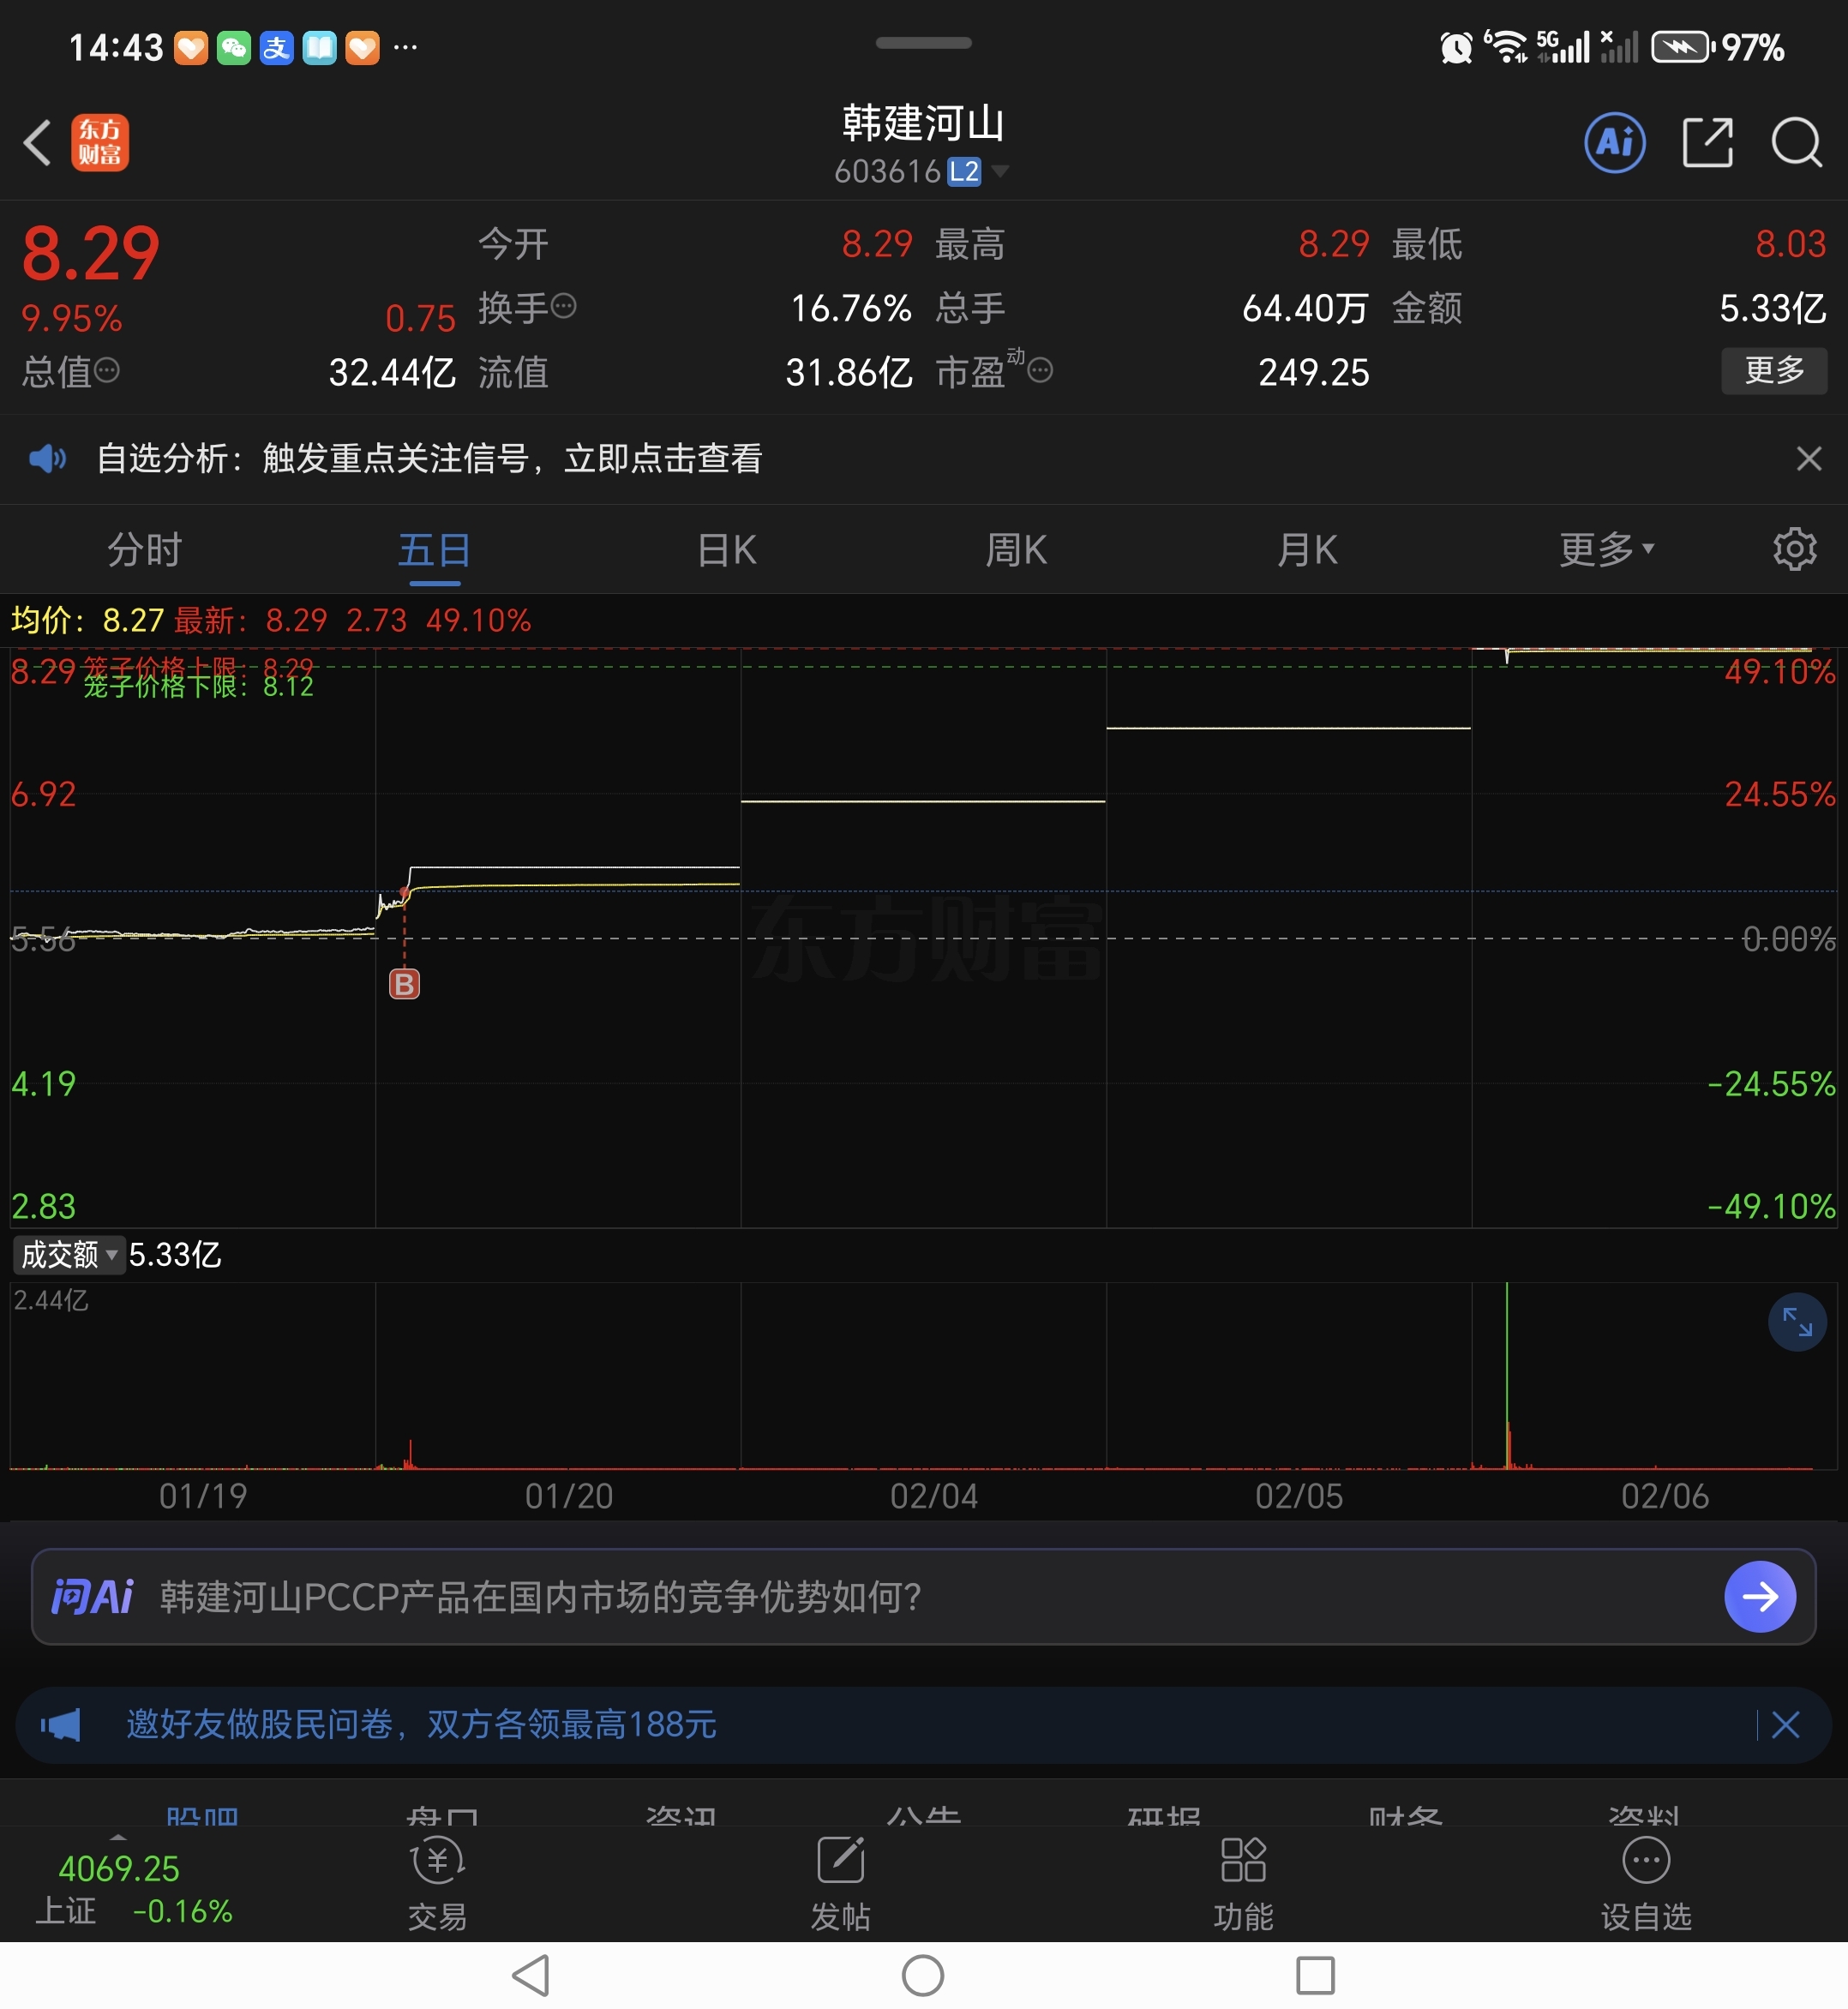
Task: Submit the 问Ai question arrow button
Action: tap(1759, 1597)
